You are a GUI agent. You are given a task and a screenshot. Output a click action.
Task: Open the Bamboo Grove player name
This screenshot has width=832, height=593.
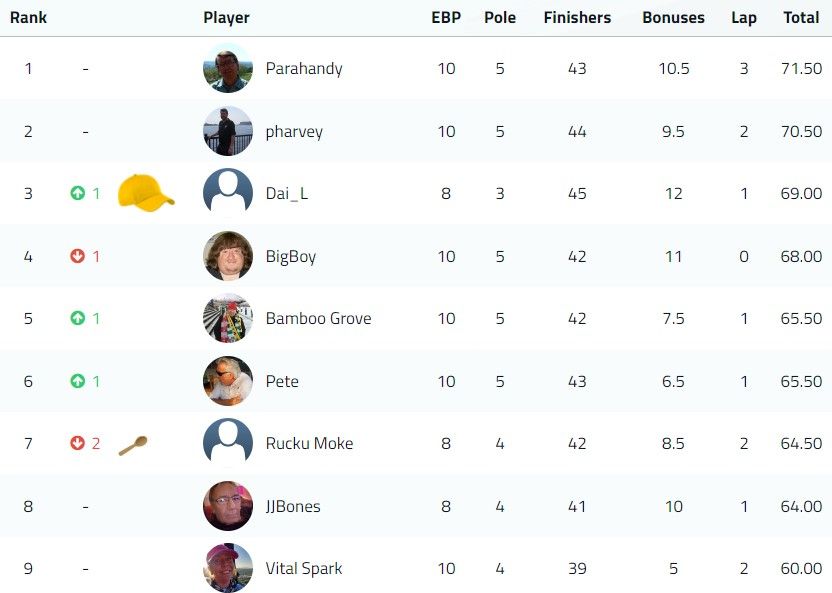(x=318, y=318)
